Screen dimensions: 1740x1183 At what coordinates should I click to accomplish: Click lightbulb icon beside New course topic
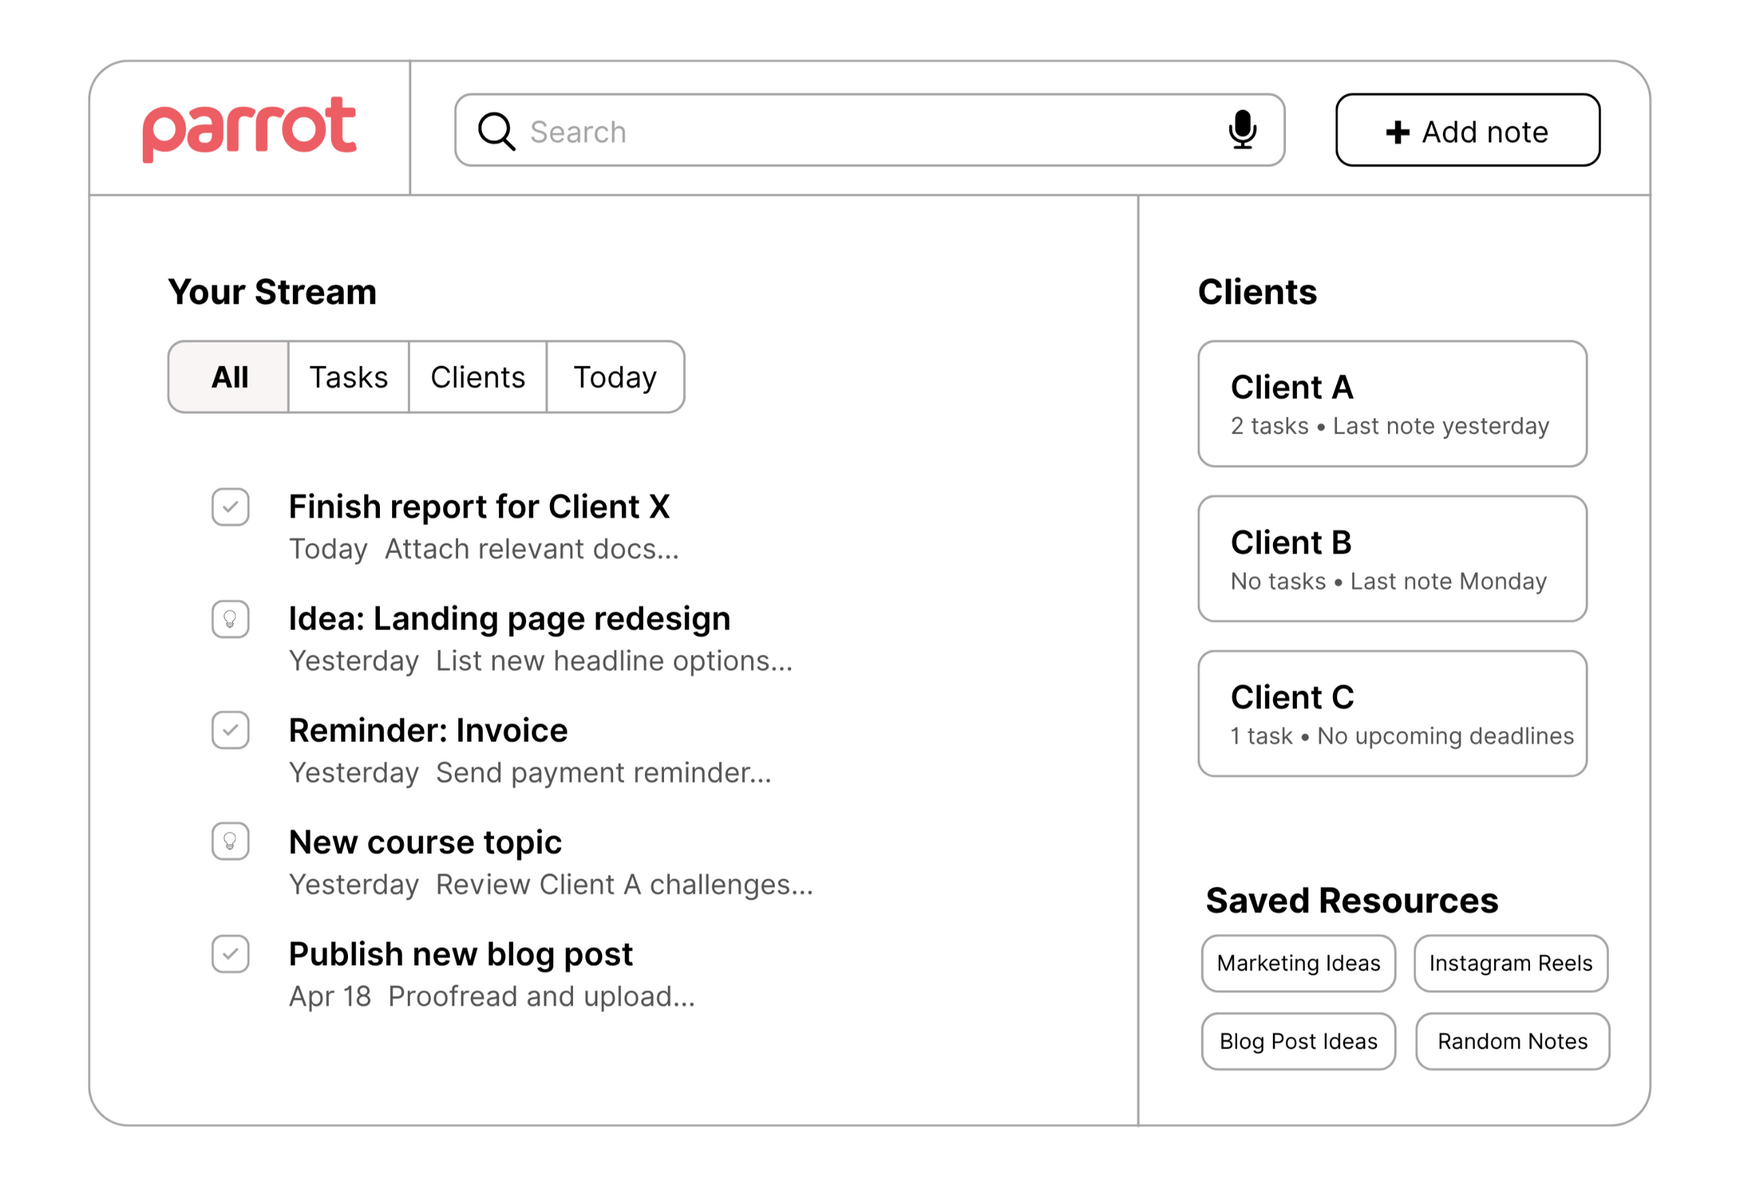(x=230, y=842)
